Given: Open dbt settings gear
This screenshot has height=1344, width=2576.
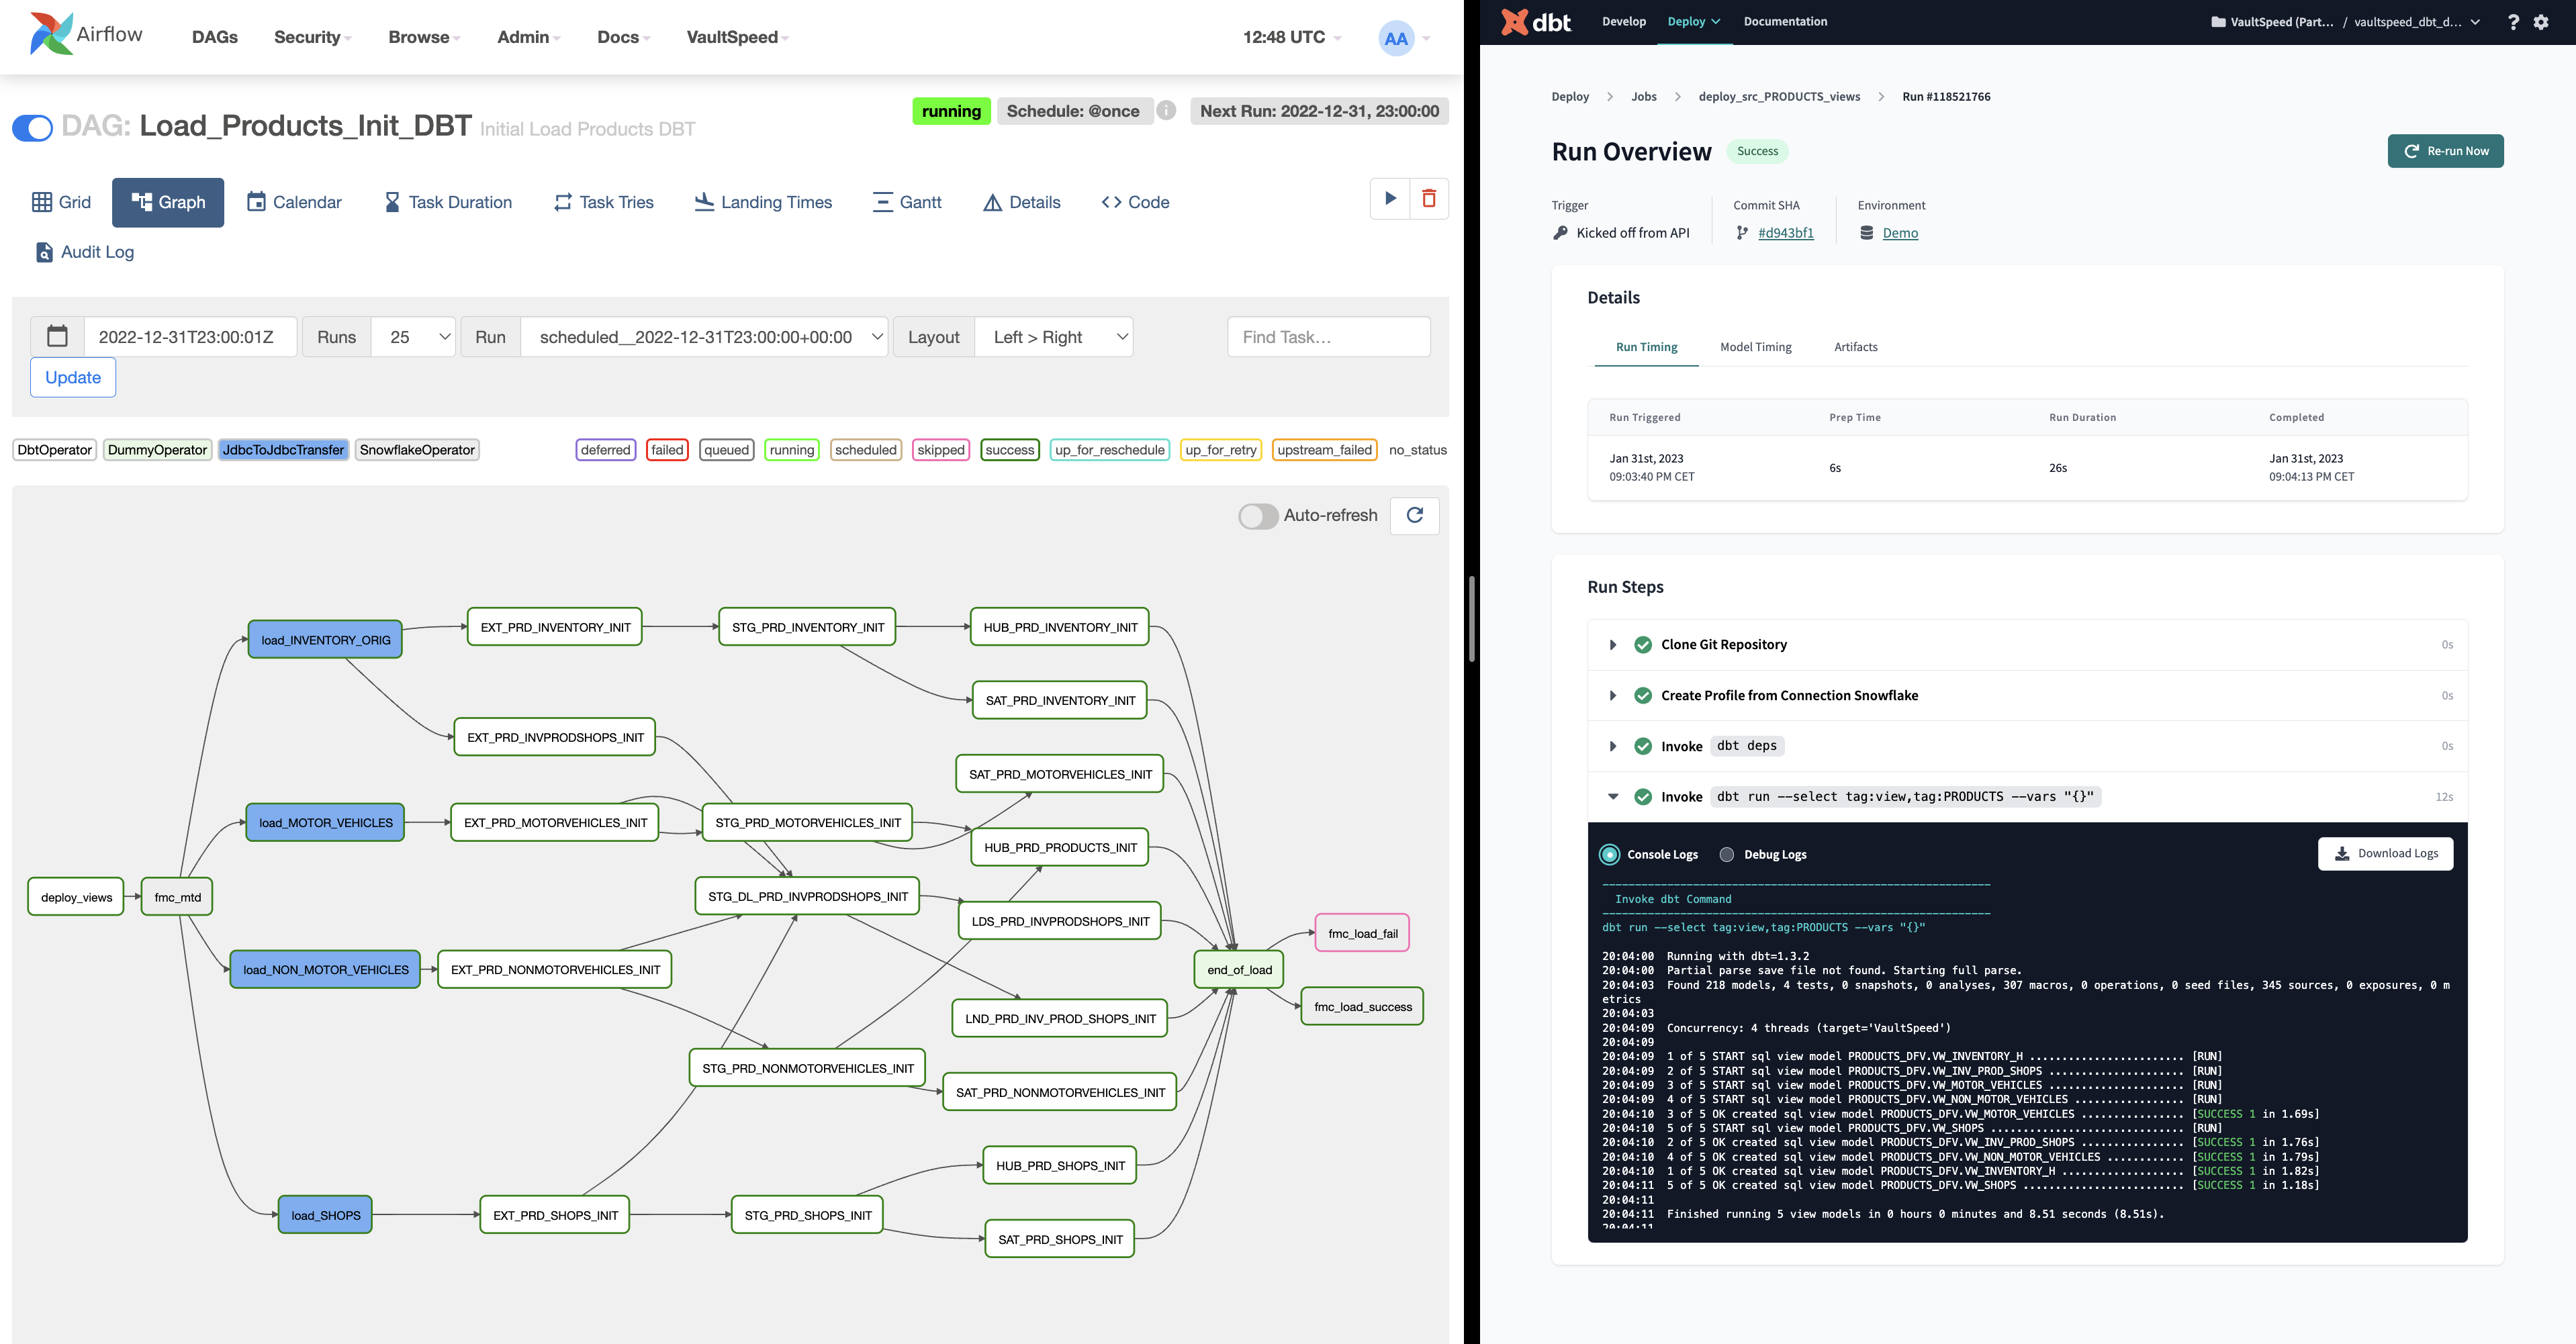Looking at the screenshot, I should coord(2541,21).
